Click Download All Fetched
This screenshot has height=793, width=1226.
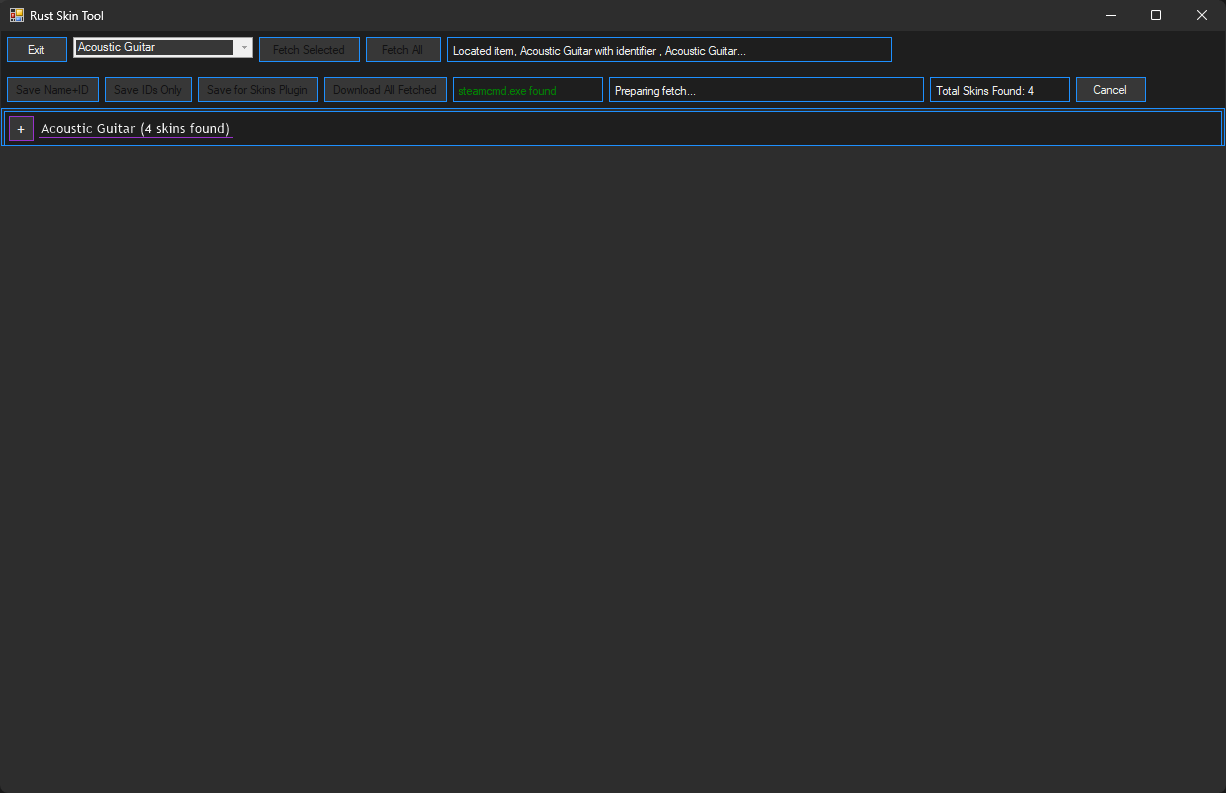(385, 90)
